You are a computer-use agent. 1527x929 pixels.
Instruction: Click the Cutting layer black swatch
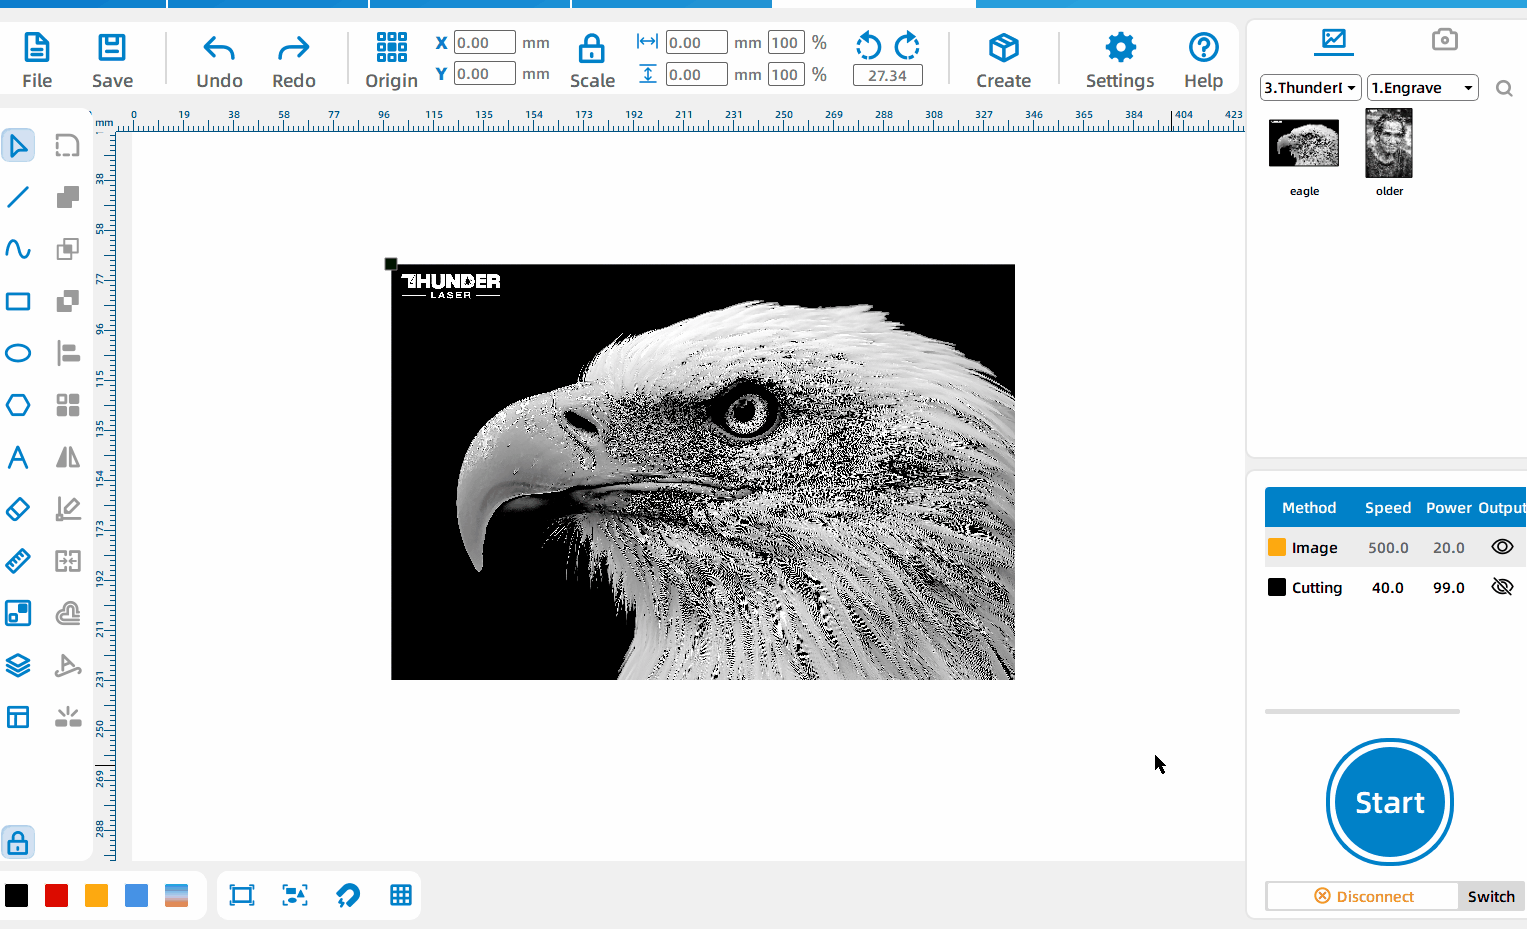coord(1277,587)
